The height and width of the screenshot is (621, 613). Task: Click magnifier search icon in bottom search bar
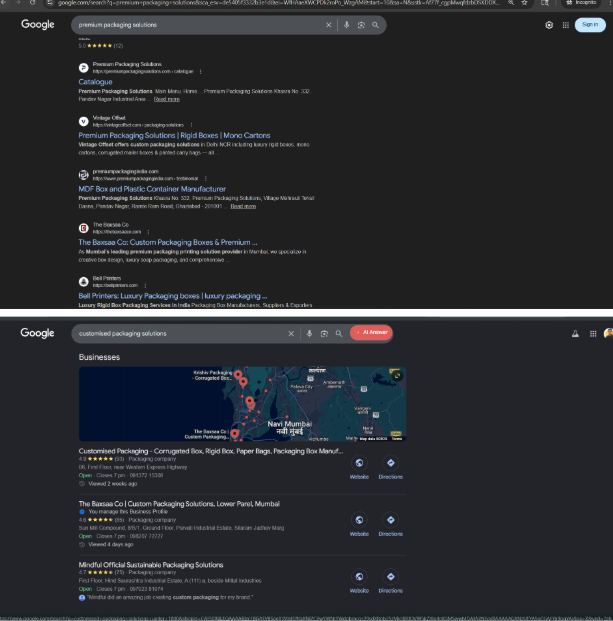339,333
